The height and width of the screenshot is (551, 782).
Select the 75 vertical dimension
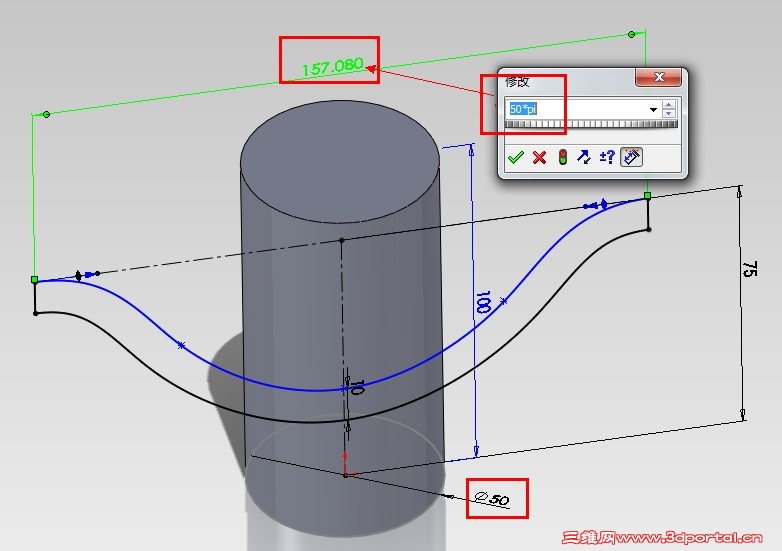[750, 269]
